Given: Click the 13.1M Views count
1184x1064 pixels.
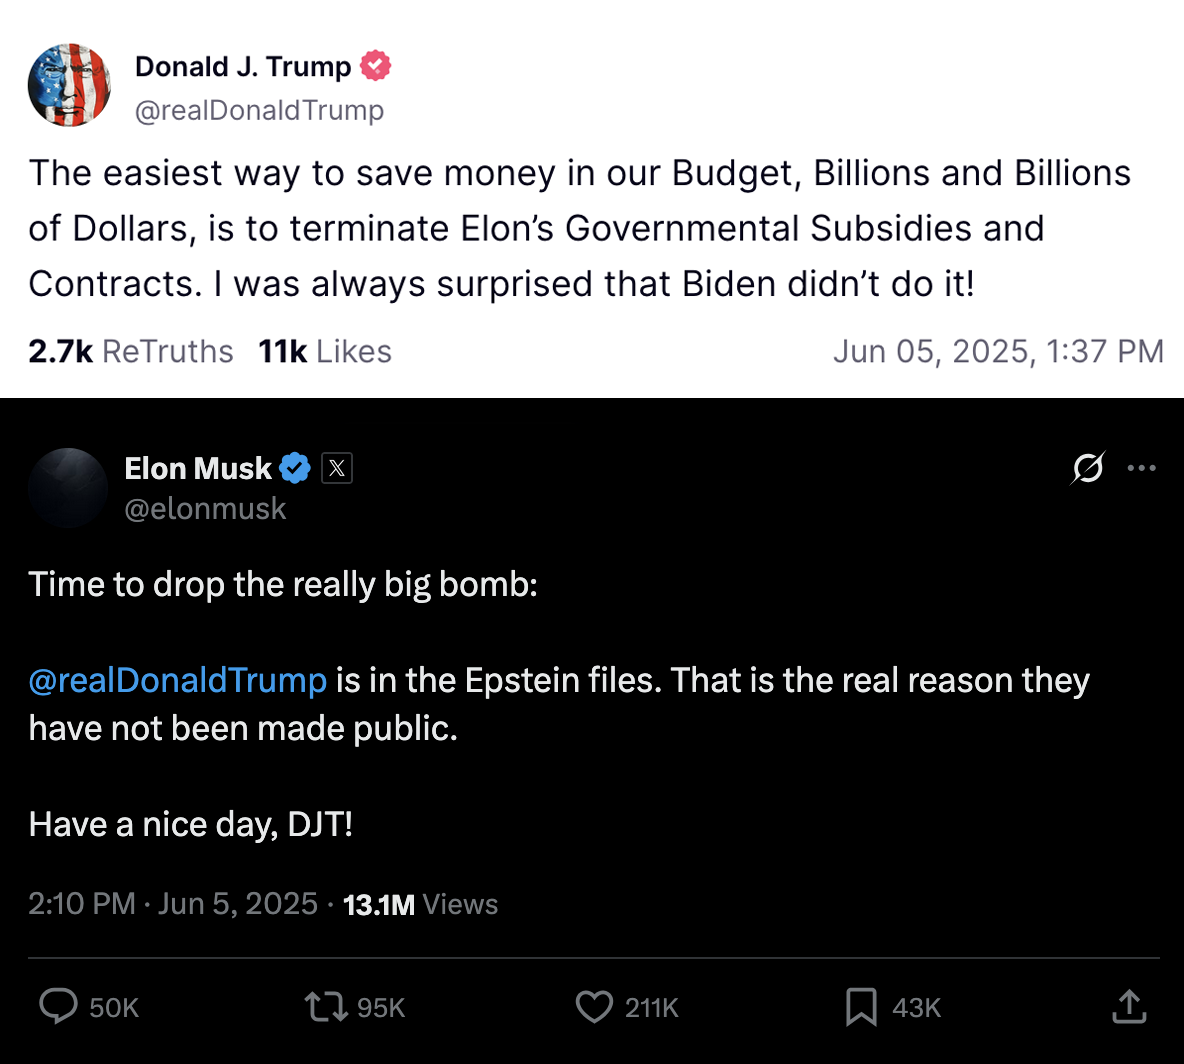Looking at the screenshot, I should tap(420, 904).
